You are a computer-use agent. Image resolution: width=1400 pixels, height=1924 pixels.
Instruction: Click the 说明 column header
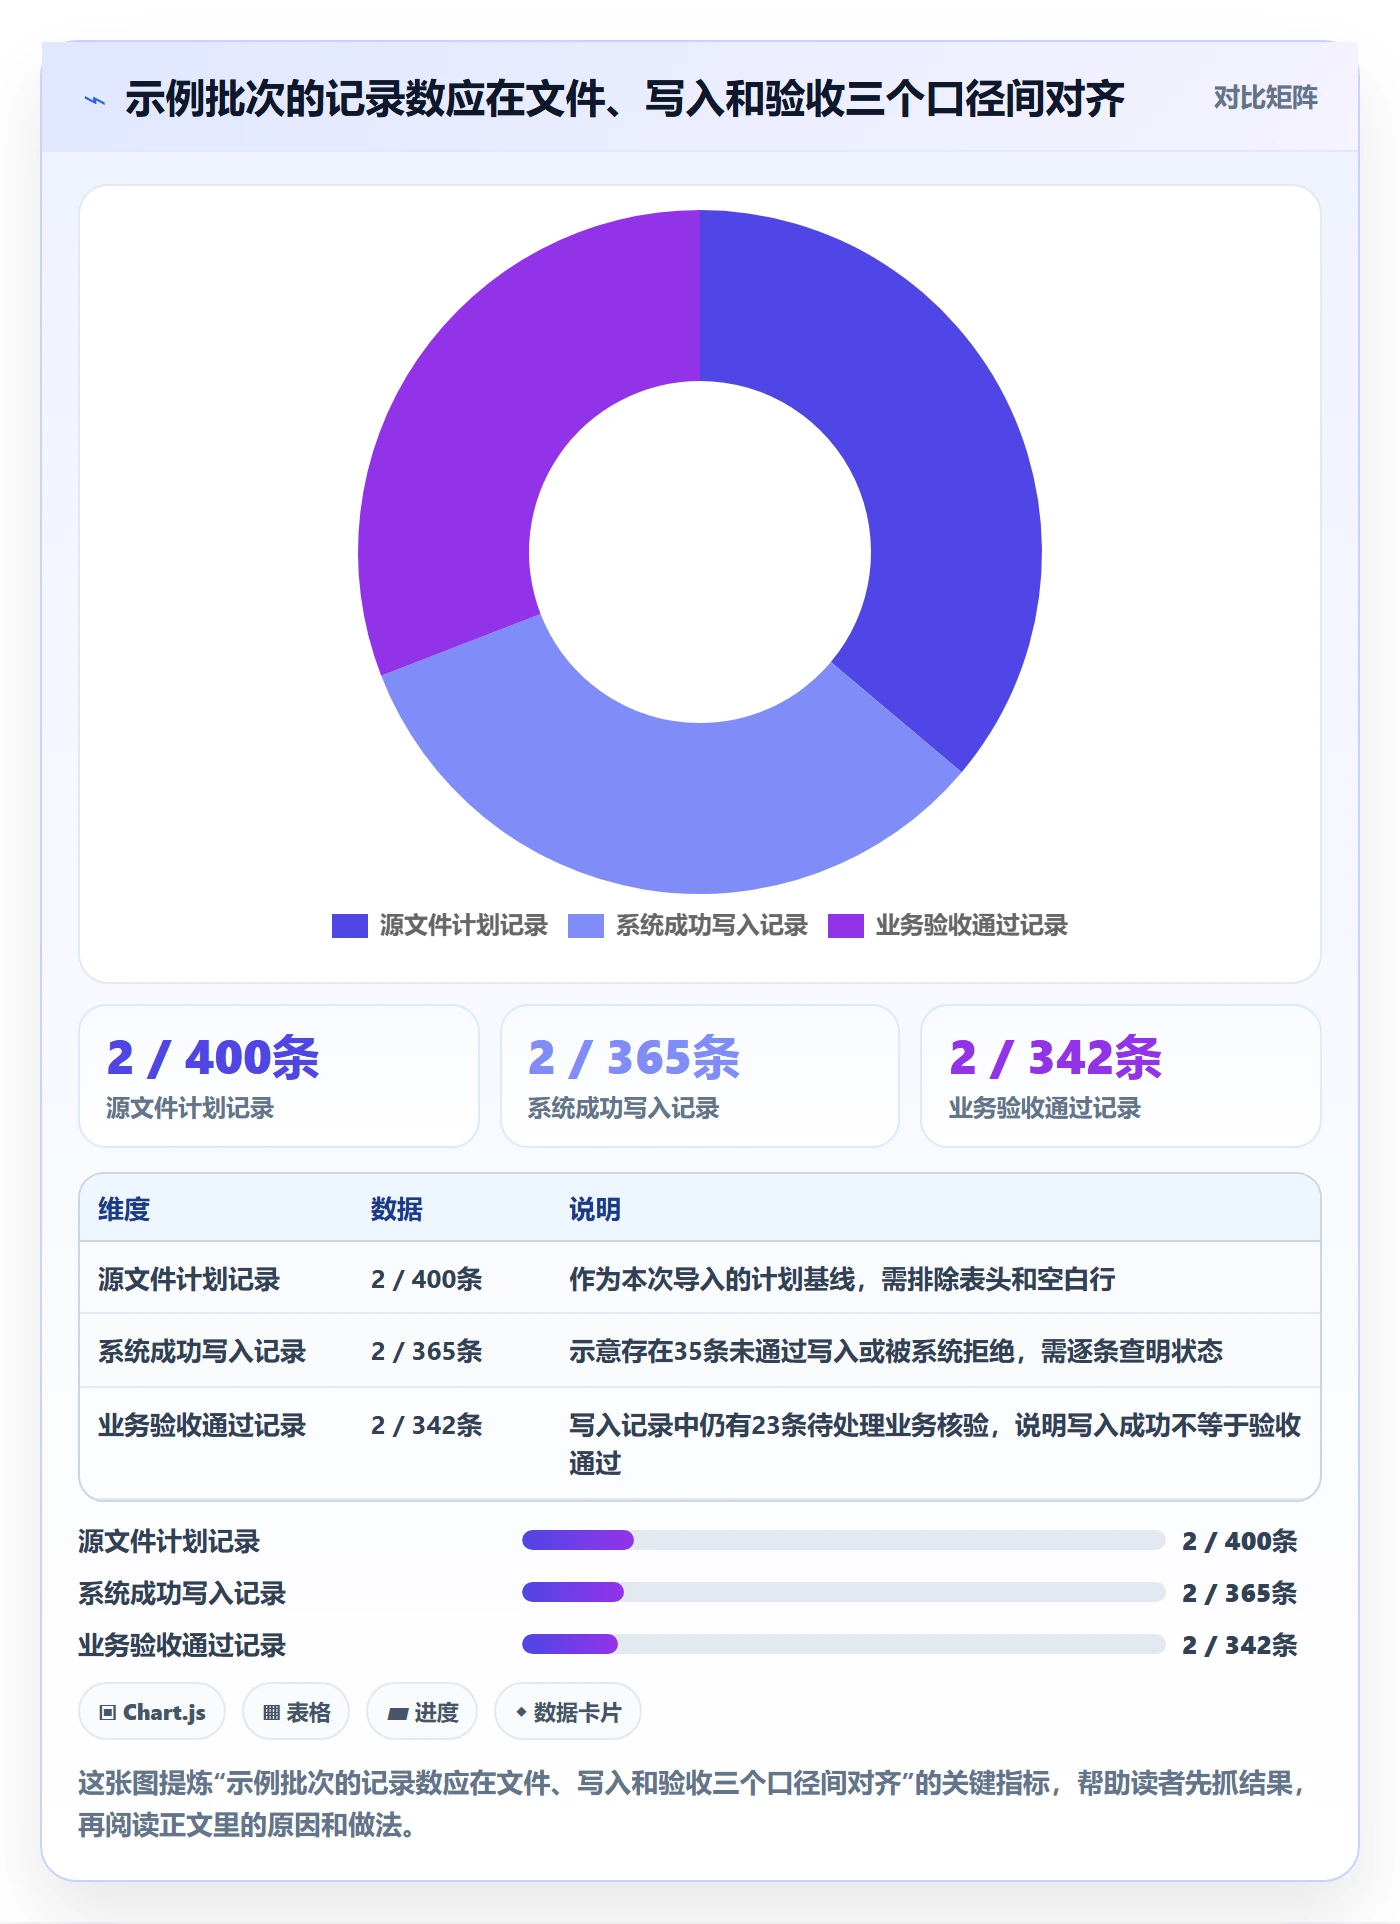click(x=595, y=1209)
